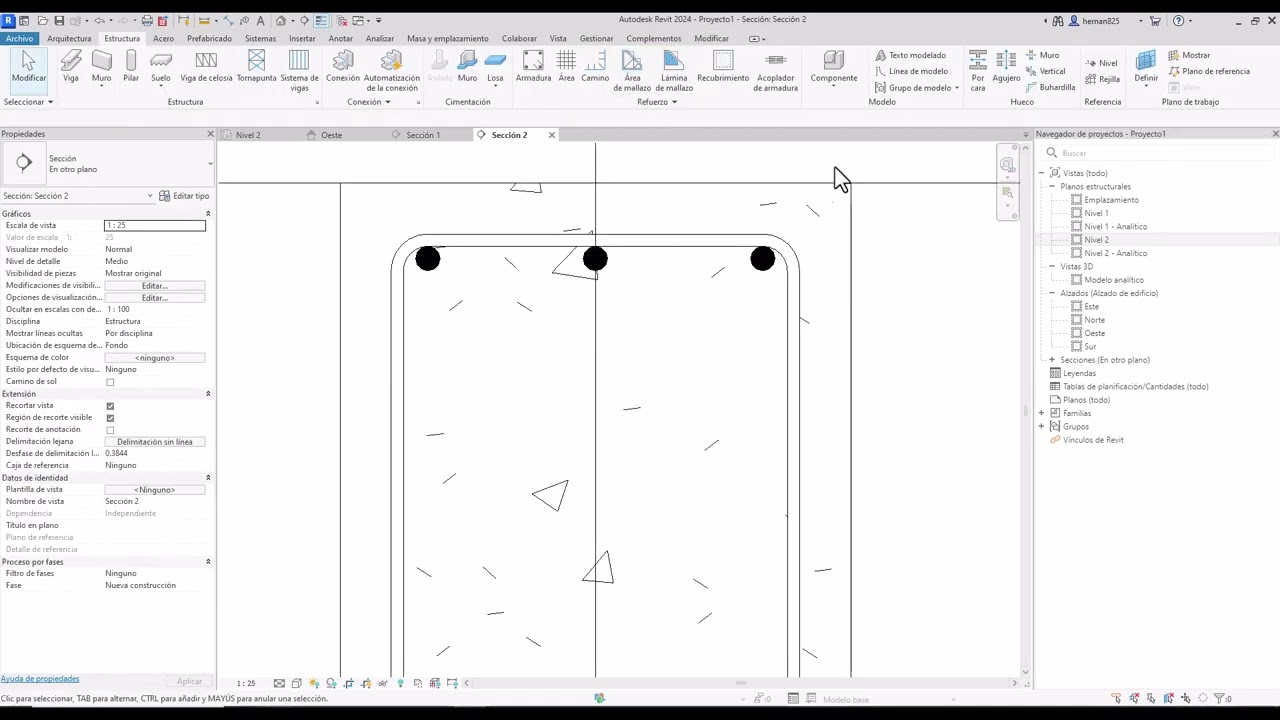Viewport: 1280px width, 720px height.
Task: Expand the Grupos tree node
Action: pyautogui.click(x=1041, y=426)
